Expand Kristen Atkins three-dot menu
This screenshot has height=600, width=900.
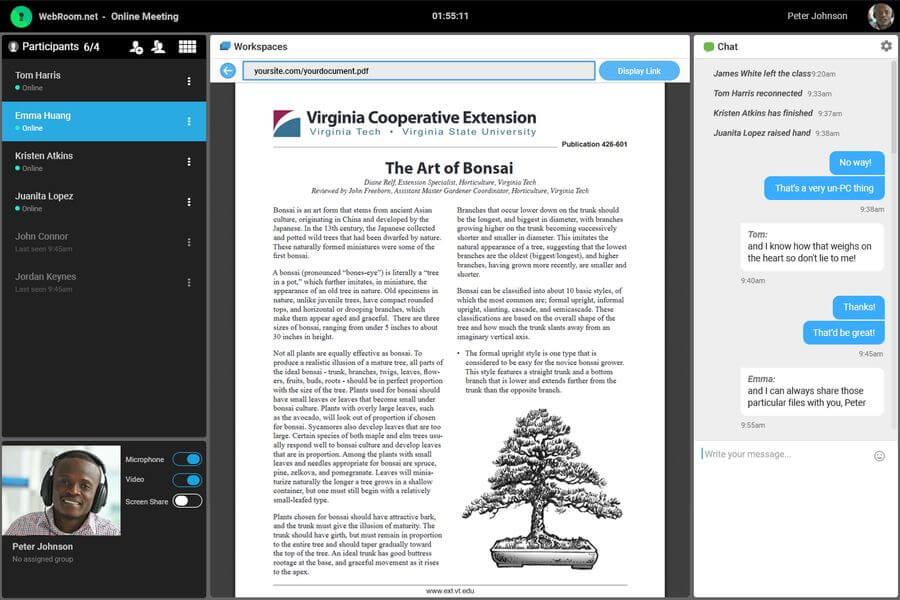pos(189,162)
